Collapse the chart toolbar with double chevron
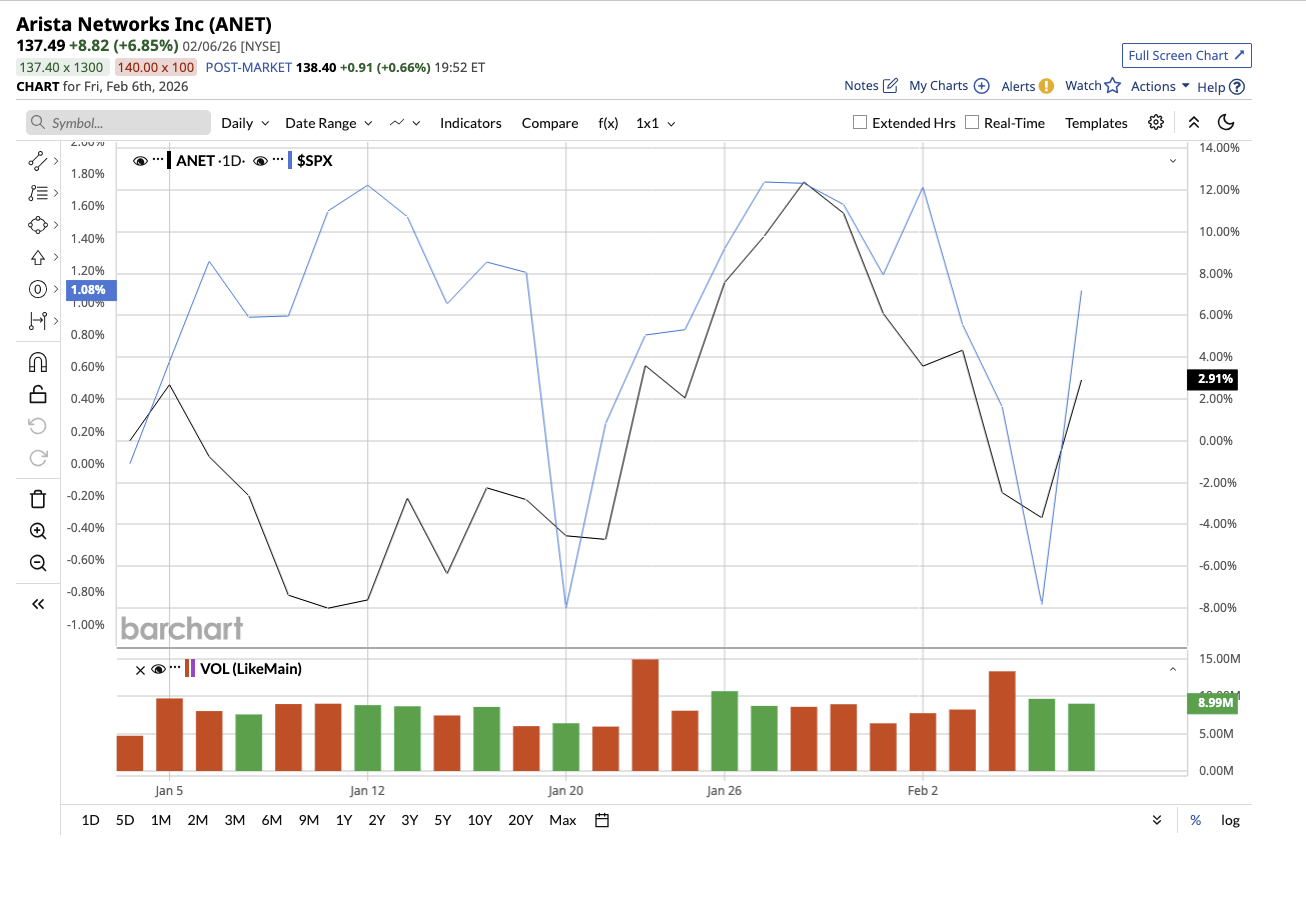This screenshot has height=900, width=1306. click(x=1193, y=122)
